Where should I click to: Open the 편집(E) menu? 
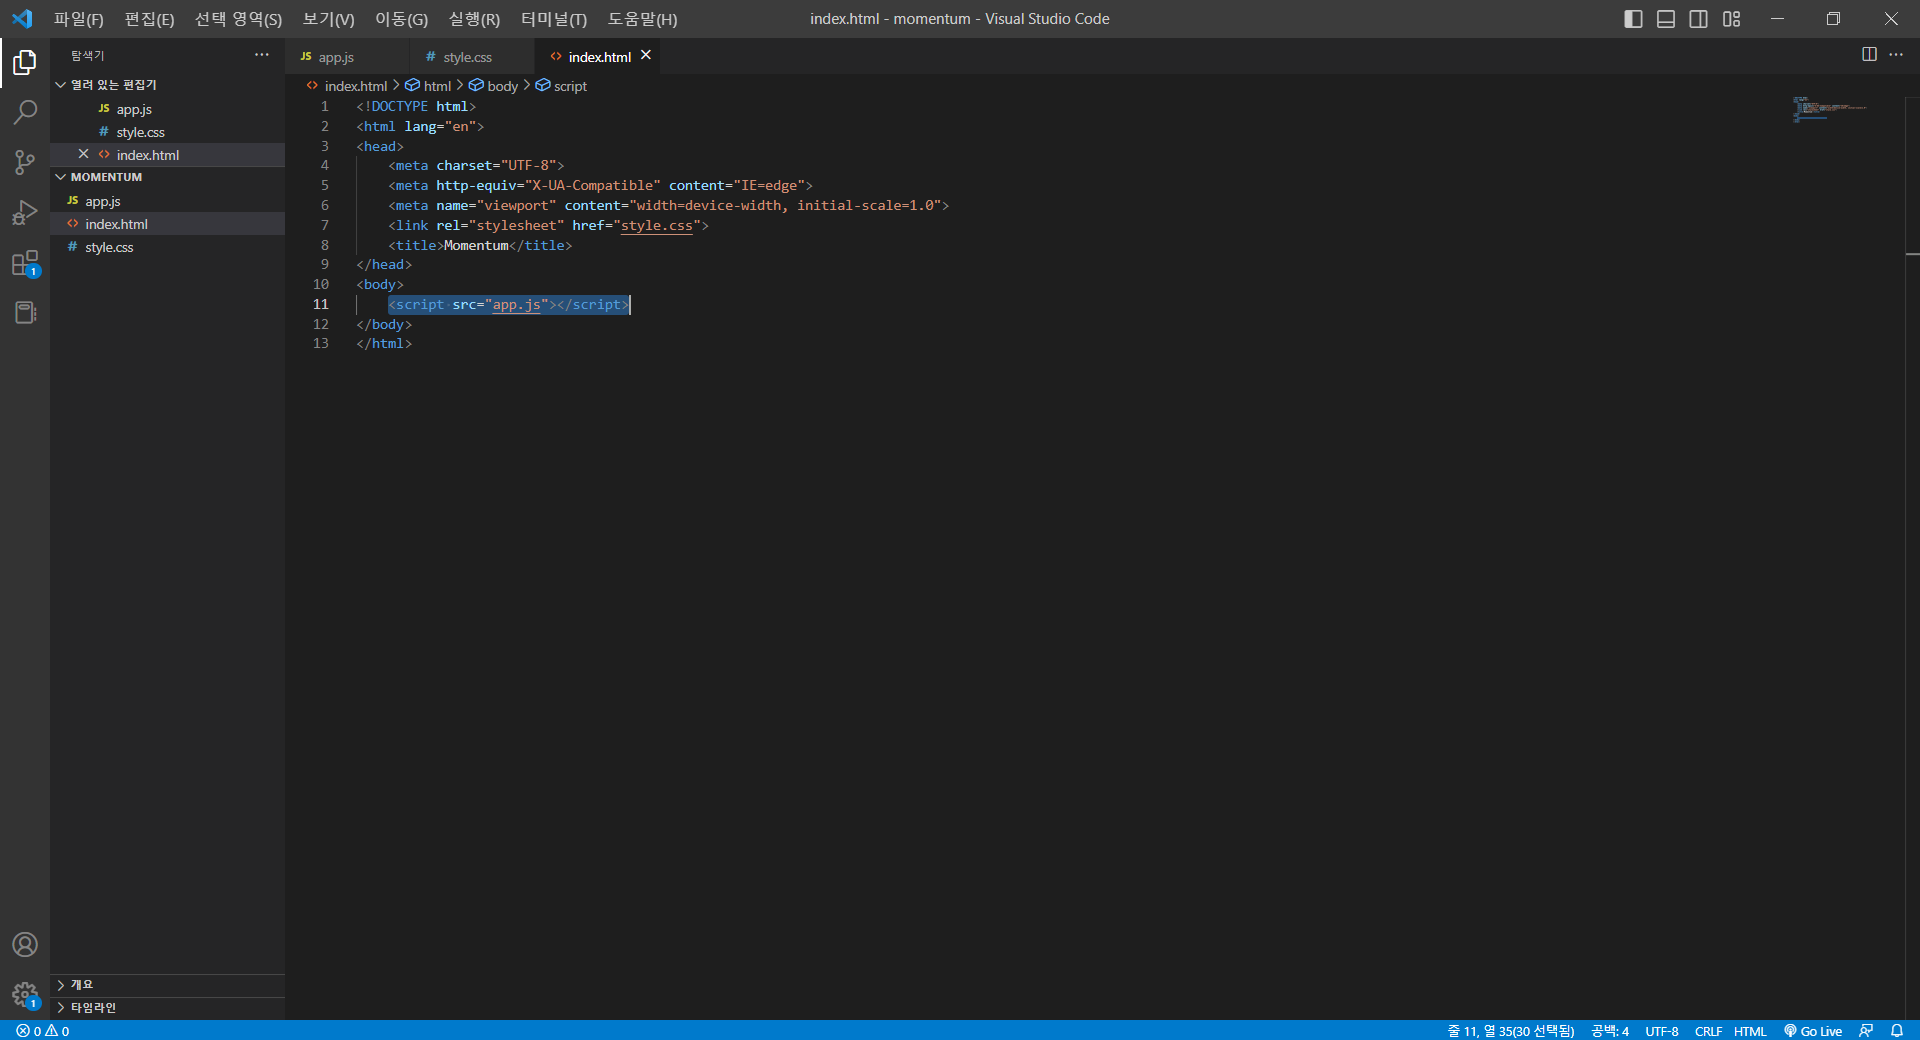149,19
